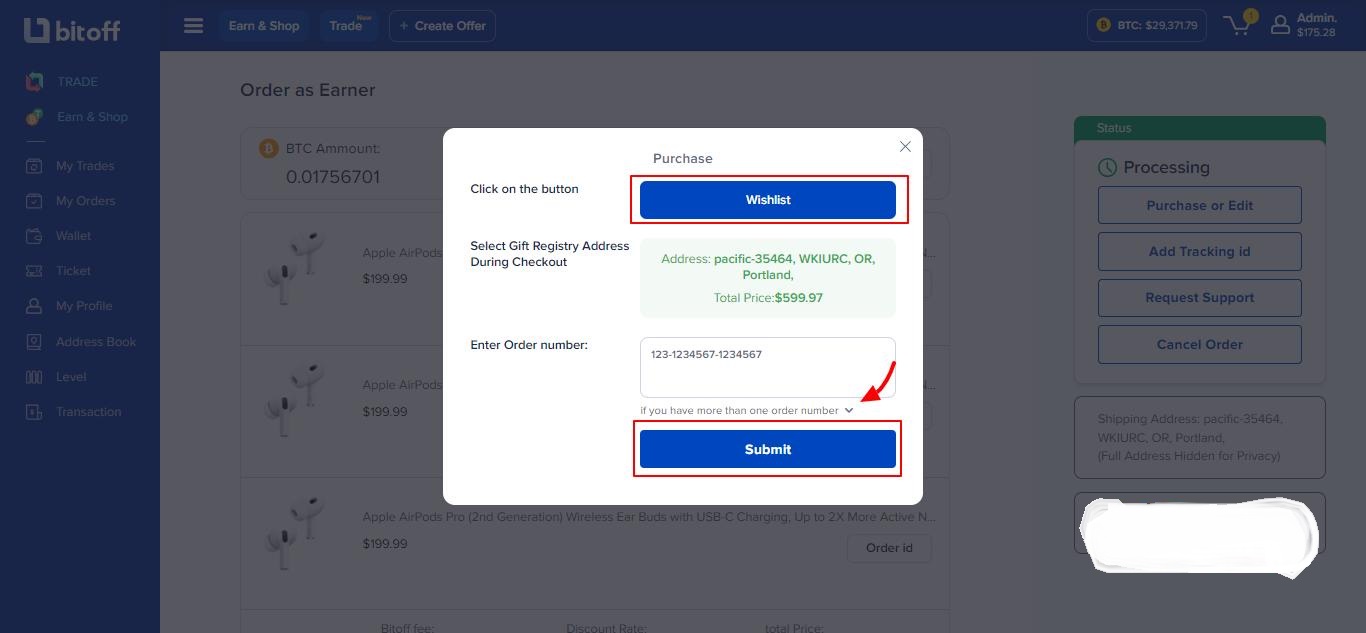The image size is (1366, 633).
Task: Submit the order number
Action: [x=767, y=449]
